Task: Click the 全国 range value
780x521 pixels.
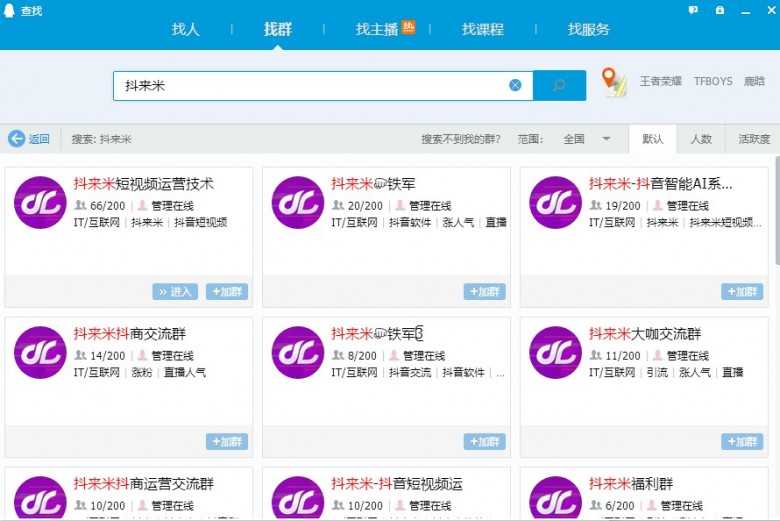Action: pos(574,139)
